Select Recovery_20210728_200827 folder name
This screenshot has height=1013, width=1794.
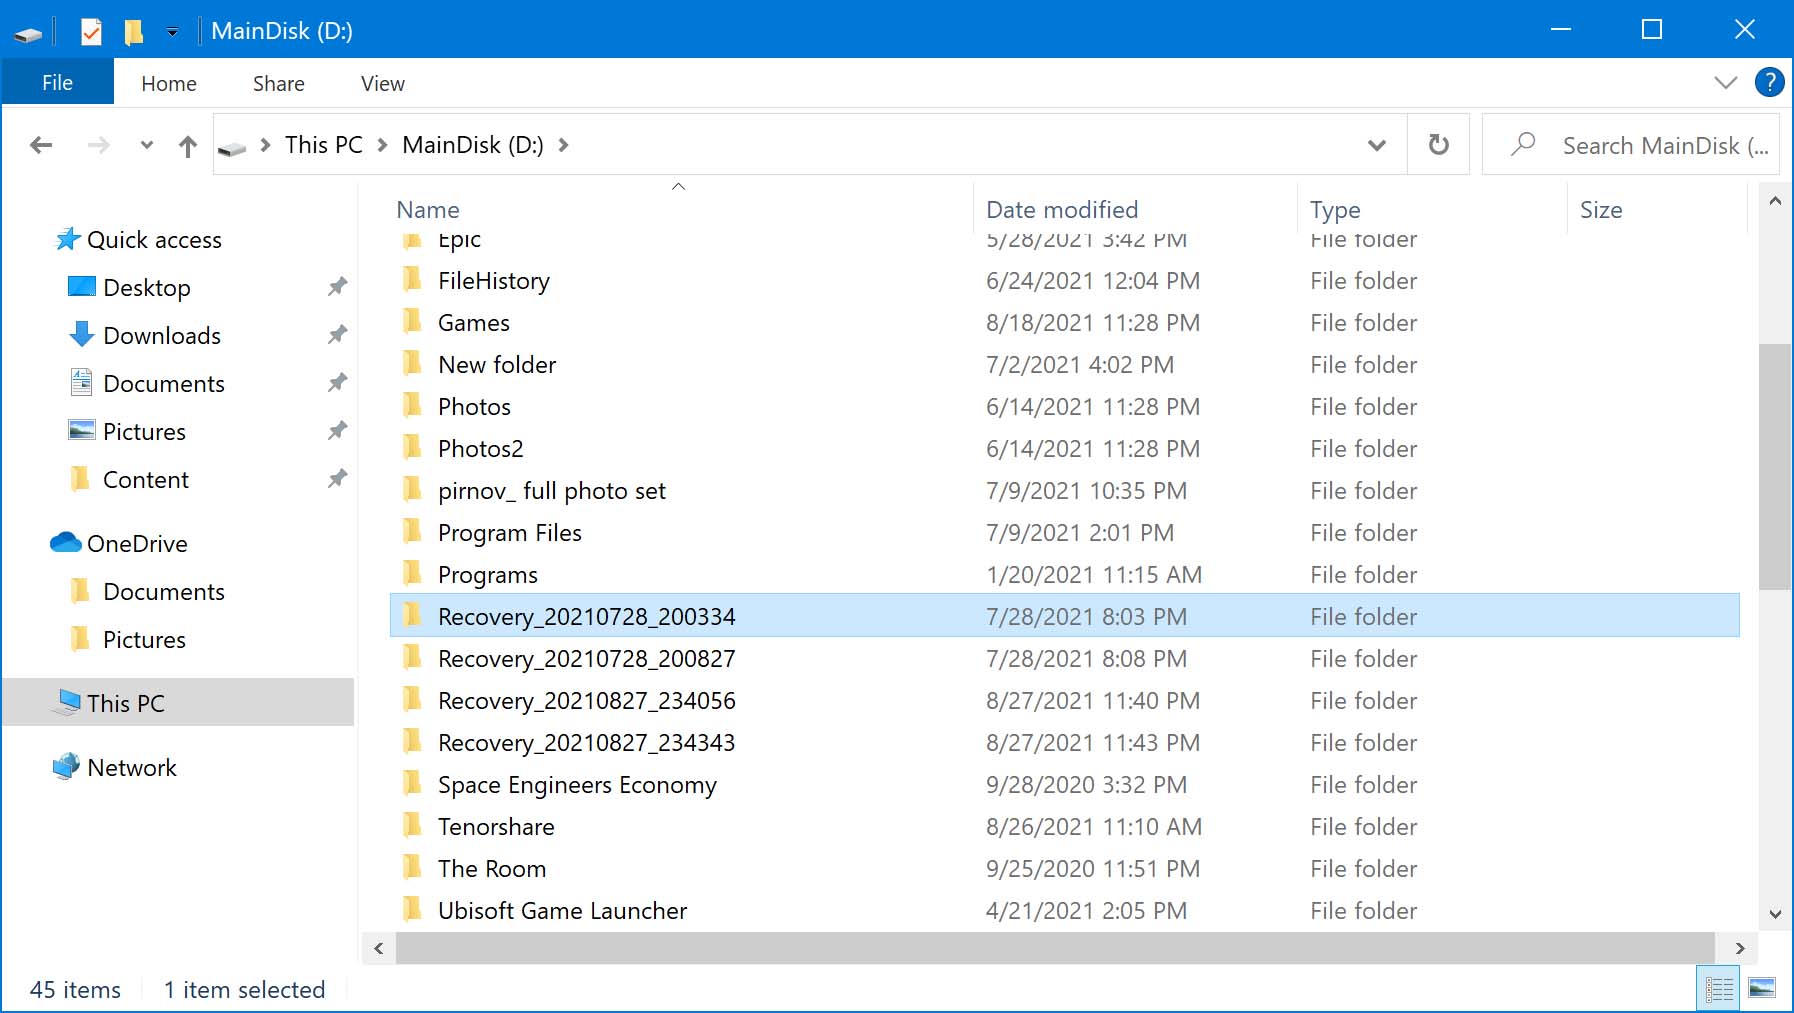click(x=586, y=659)
